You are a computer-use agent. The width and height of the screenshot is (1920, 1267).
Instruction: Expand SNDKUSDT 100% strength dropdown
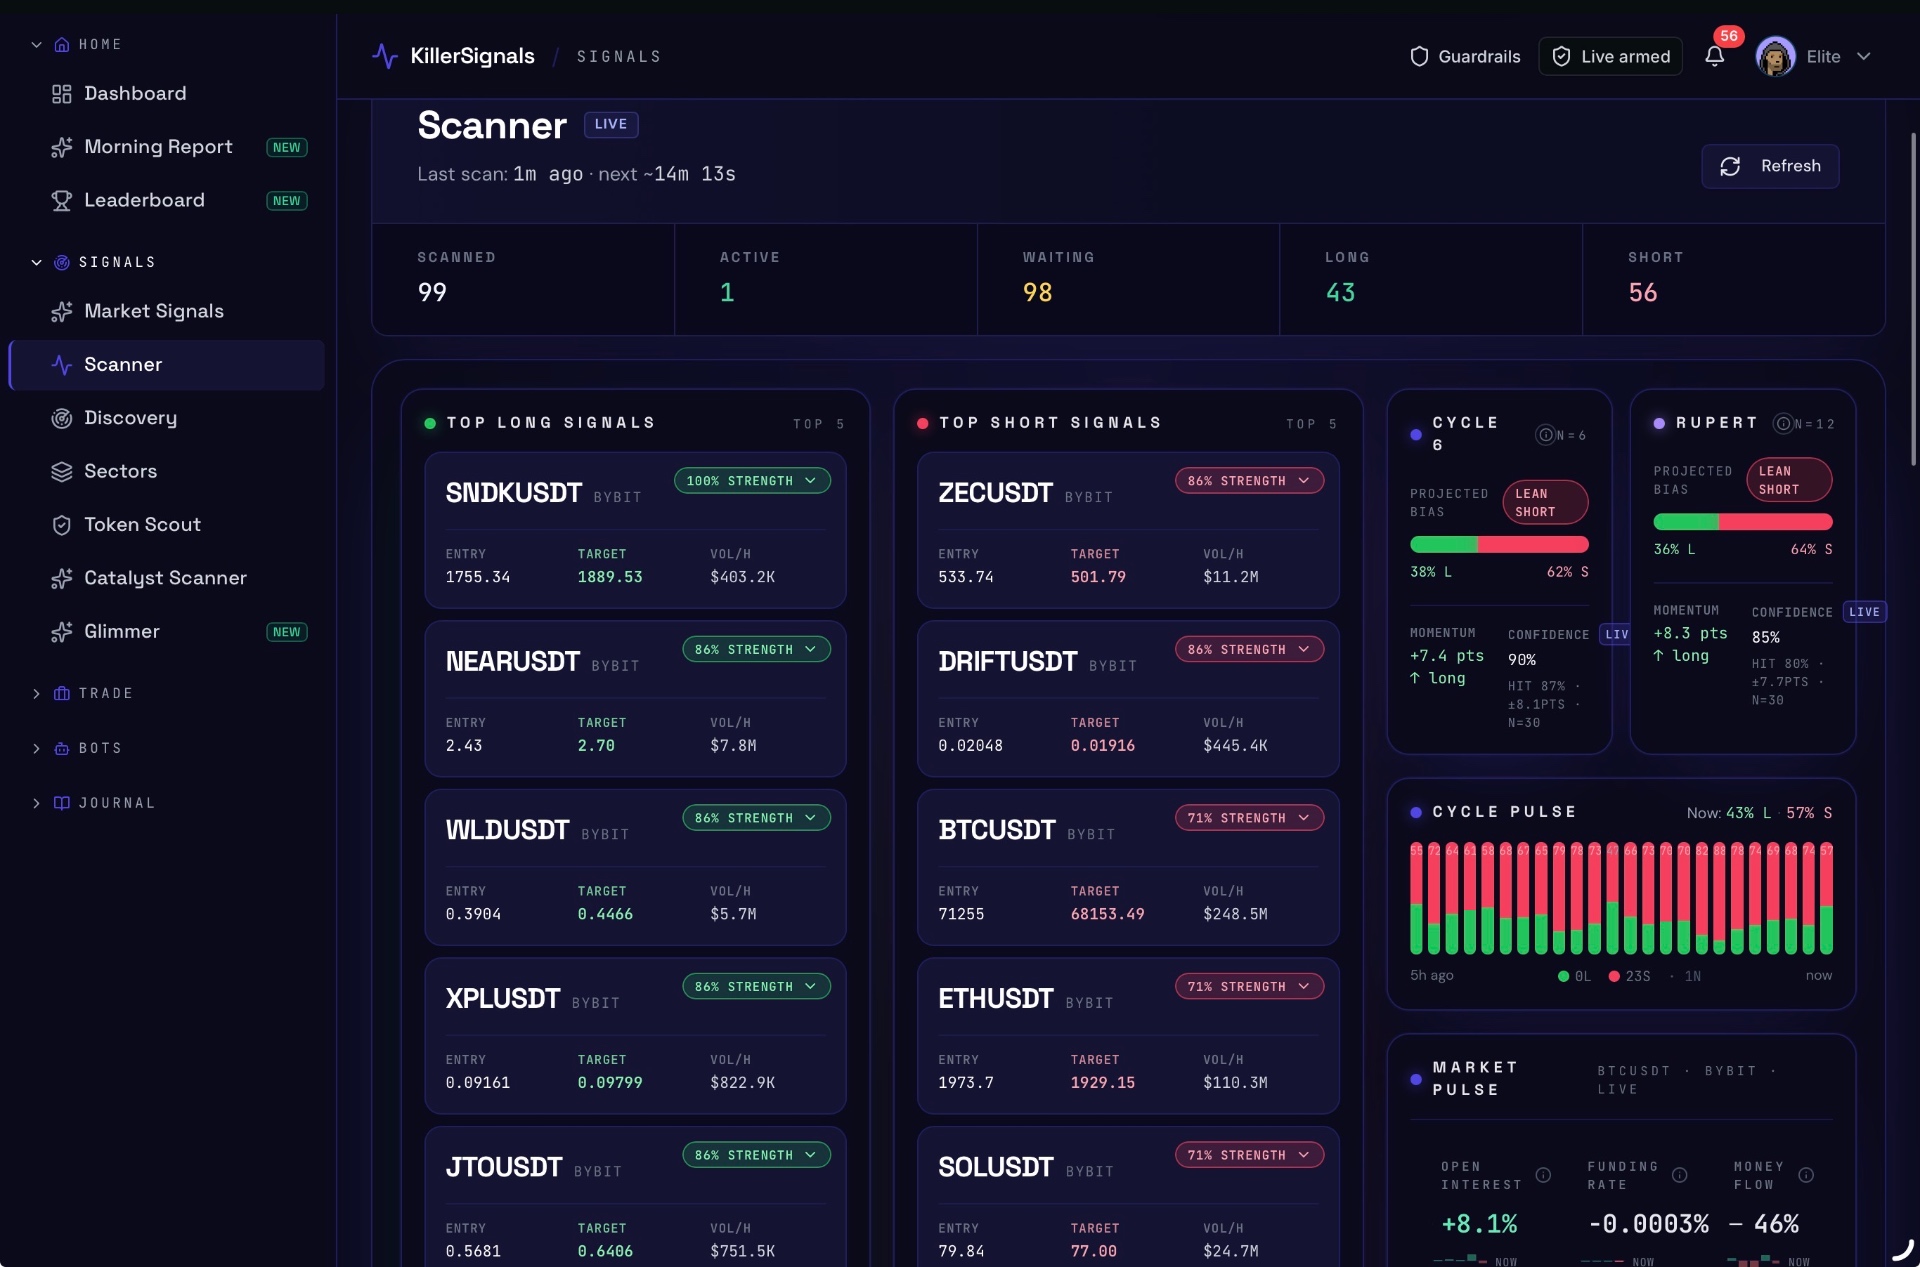[x=752, y=481]
